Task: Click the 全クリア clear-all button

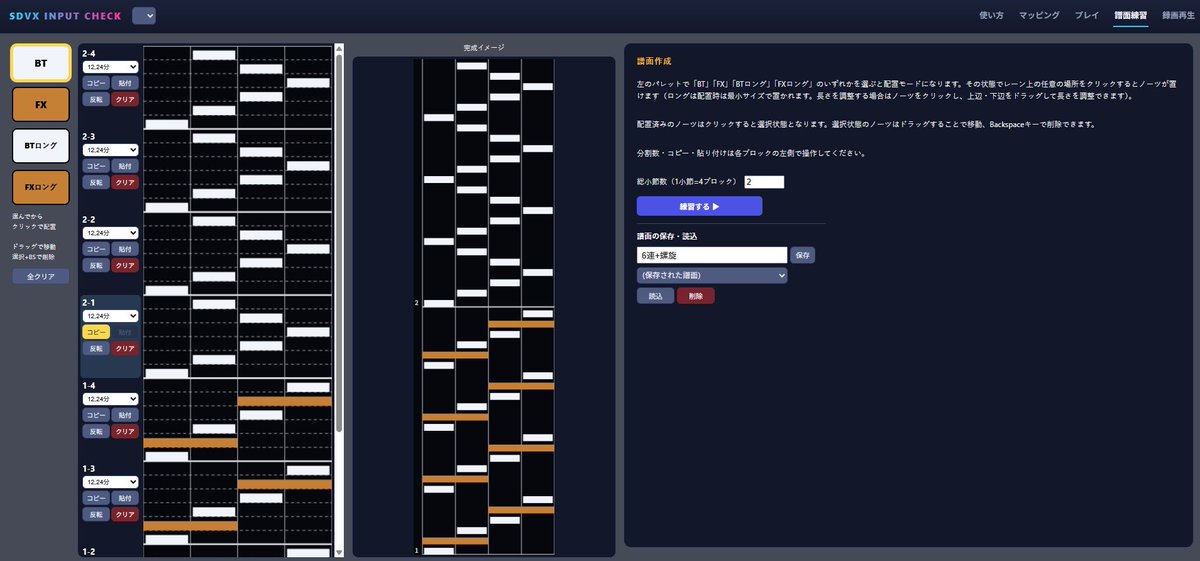Action: pyautogui.click(x=41, y=276)
